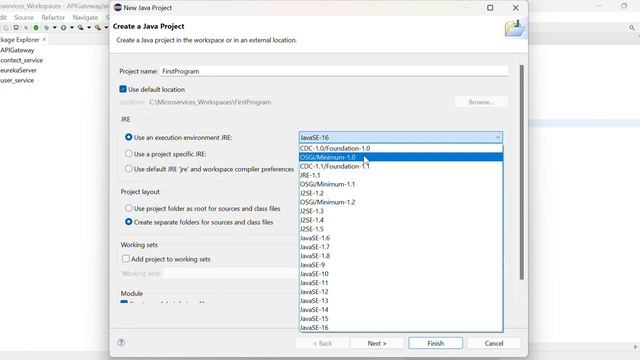Choose JavaSE-16 at bottom of list
This screenshot has width=640, height=360.
pyautogui.click(x=401, y=327)
